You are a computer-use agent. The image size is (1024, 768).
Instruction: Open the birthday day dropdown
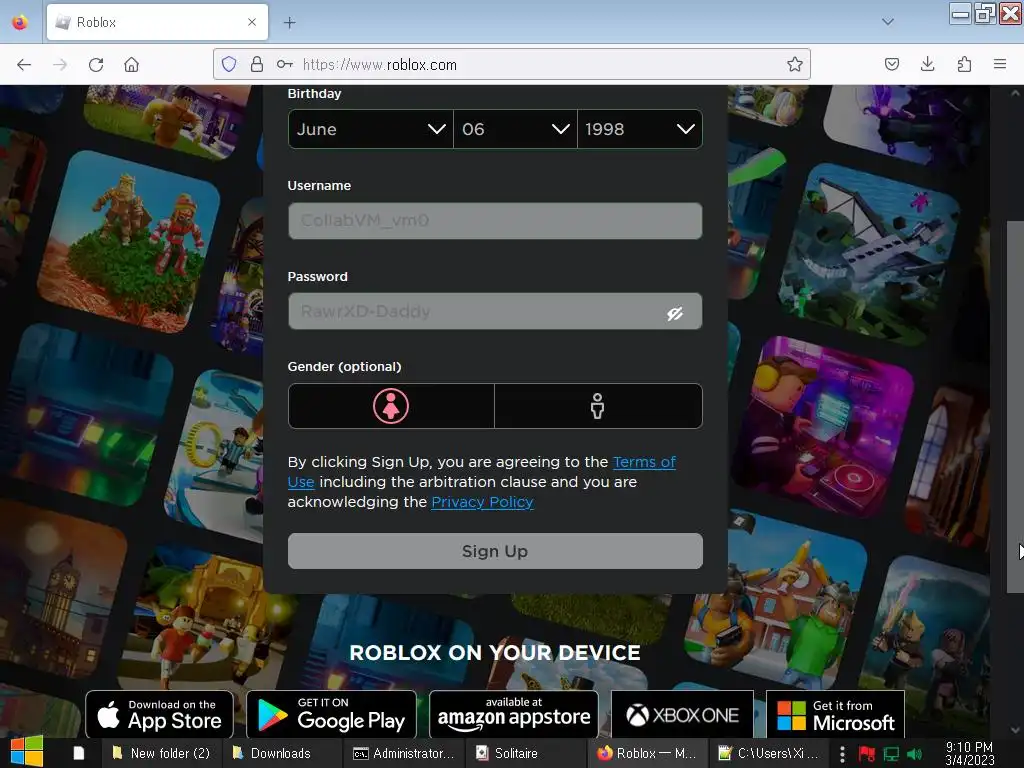(515, 129)
